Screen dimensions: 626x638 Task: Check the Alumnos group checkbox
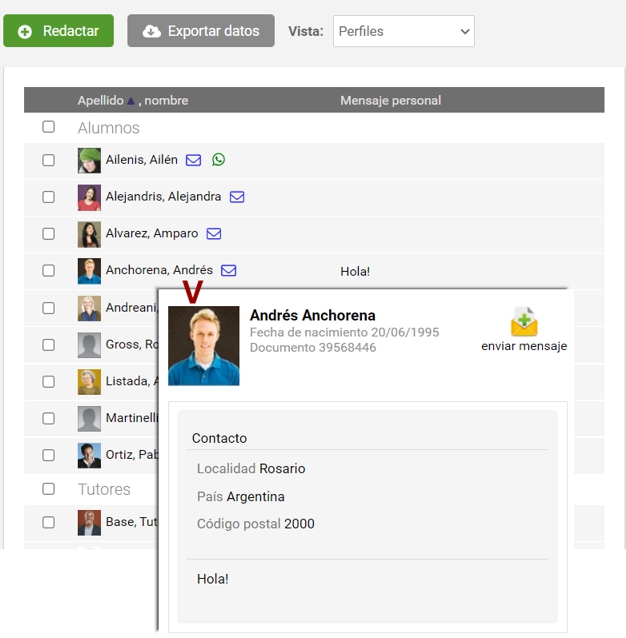48,127
